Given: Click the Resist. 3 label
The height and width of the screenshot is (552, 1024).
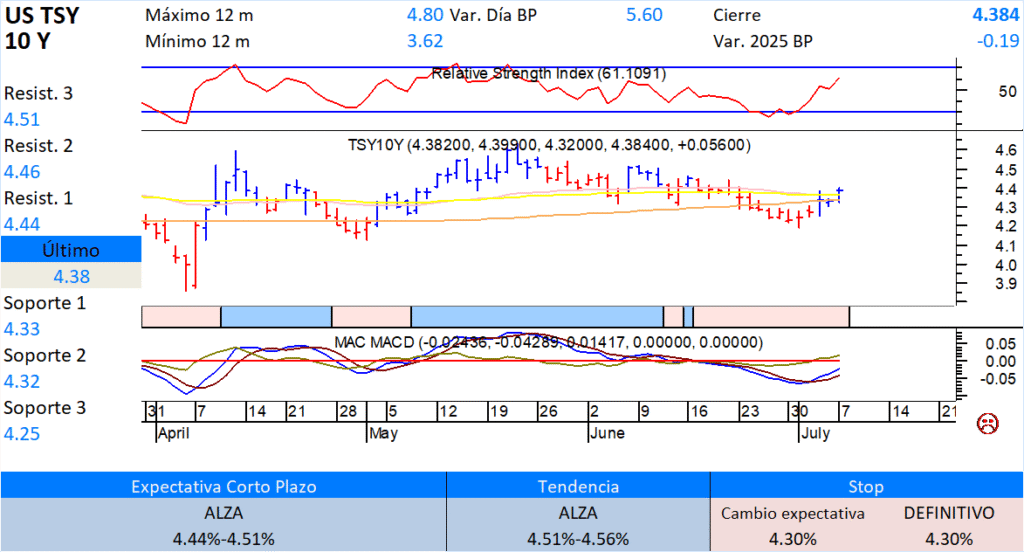Looking at the screenshot, I should pos(39,93).
